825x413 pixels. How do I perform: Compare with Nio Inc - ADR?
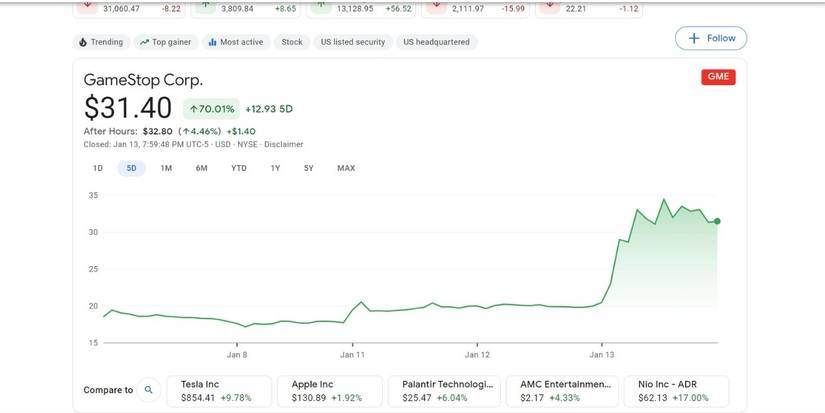676,391
